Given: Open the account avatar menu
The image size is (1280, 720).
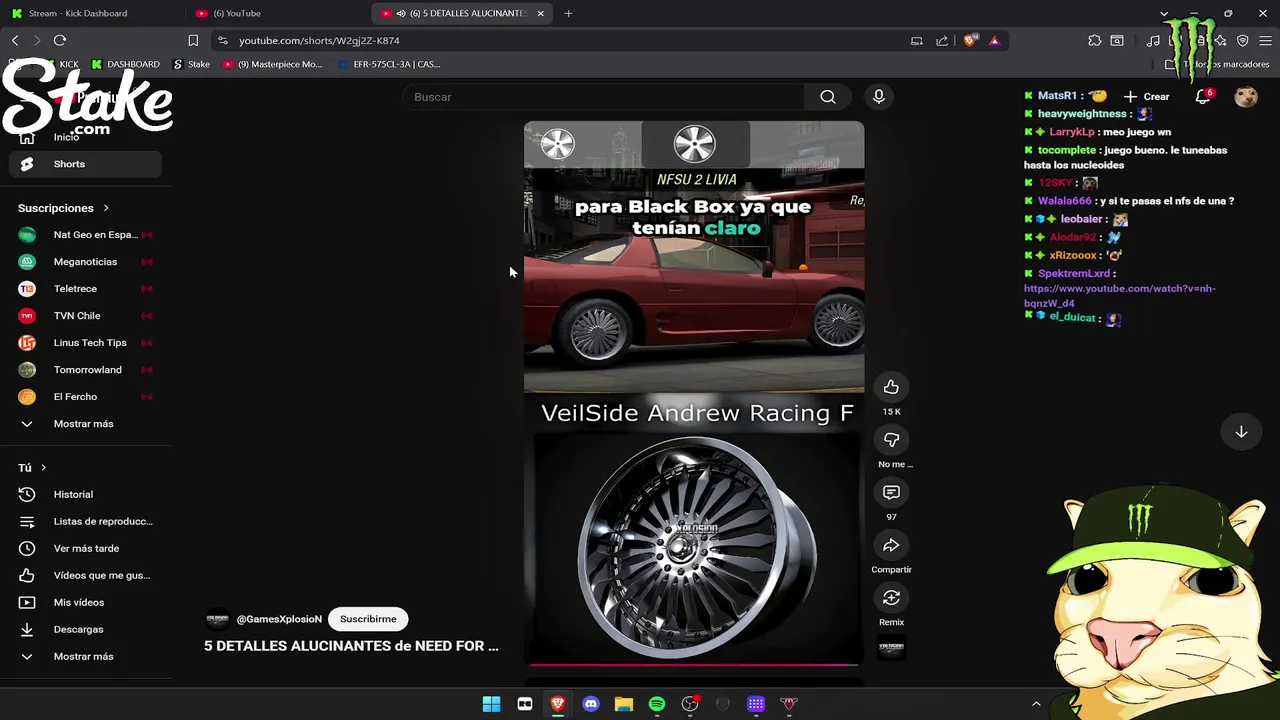Looking at the screenshot, I should pyautogui.click(x=1245, y=97).
